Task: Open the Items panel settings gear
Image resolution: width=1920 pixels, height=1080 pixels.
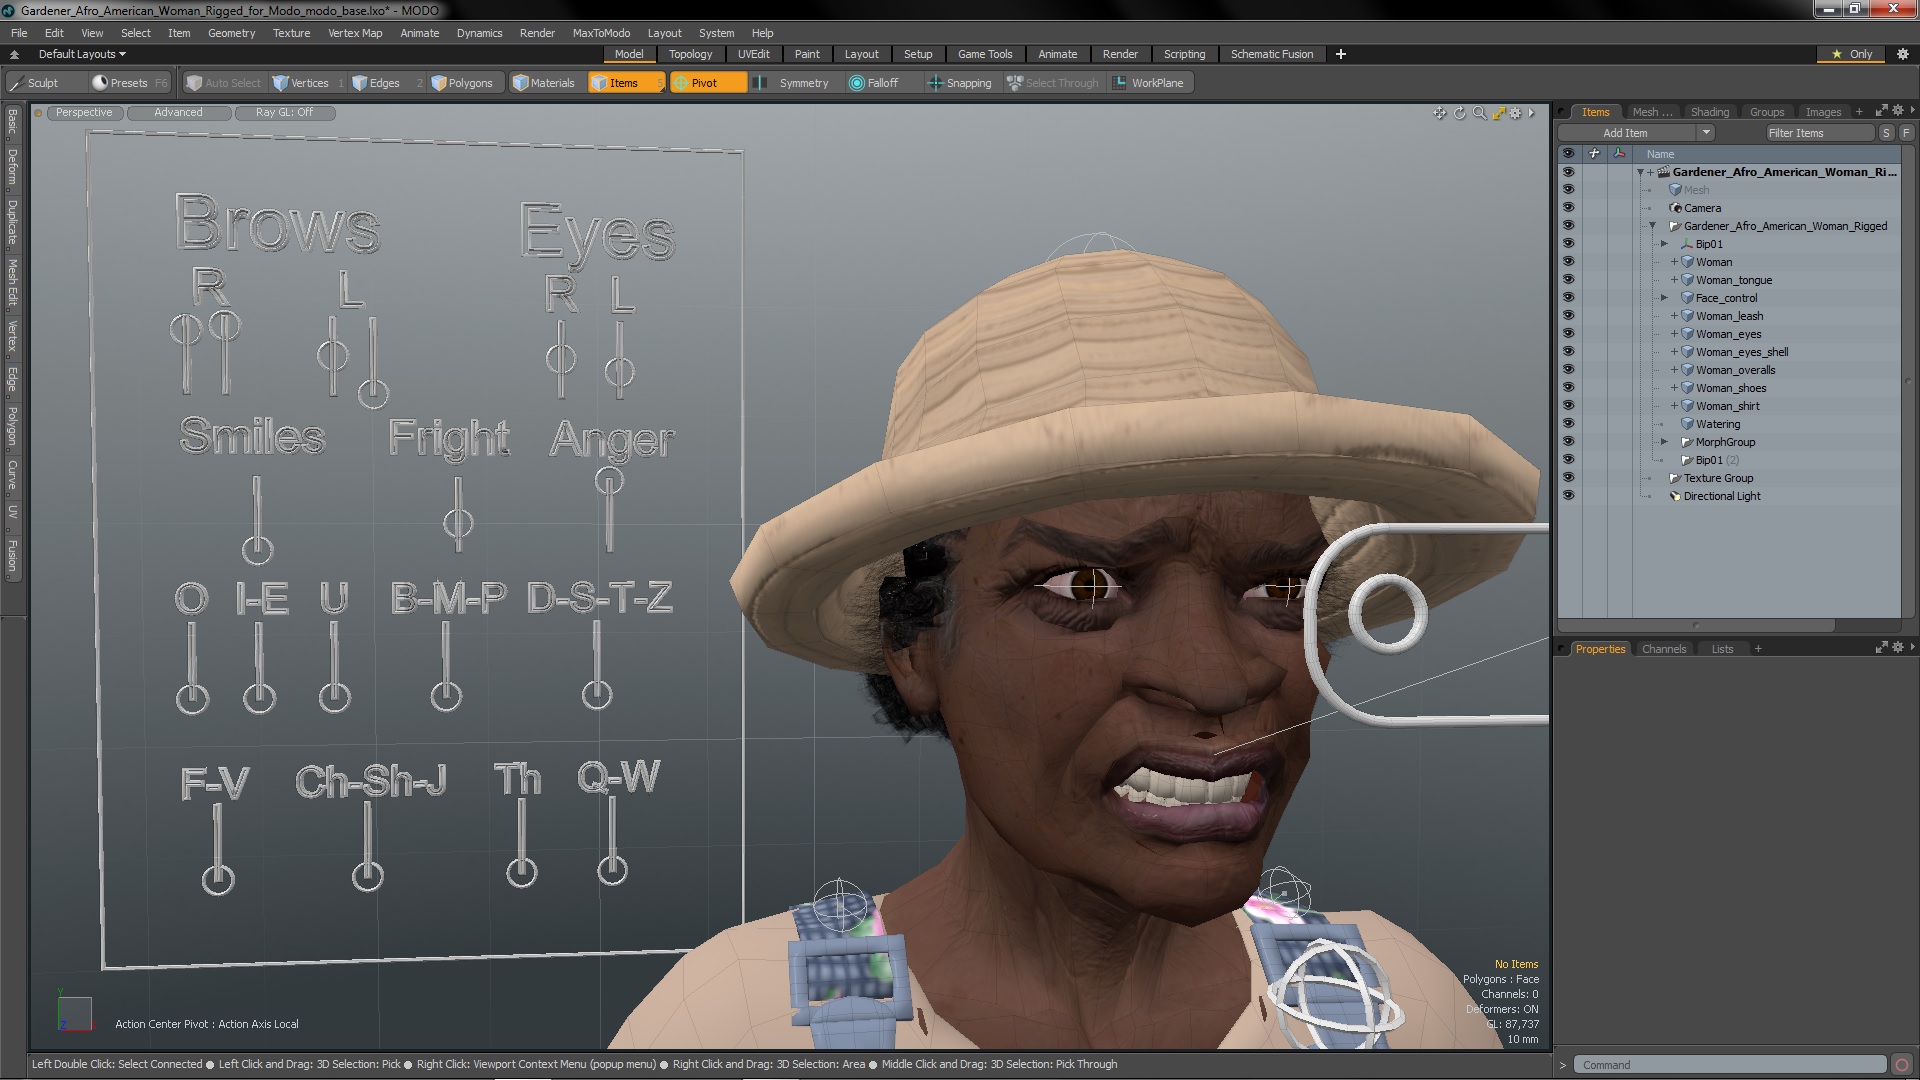Action: (x=1897, y=111)
